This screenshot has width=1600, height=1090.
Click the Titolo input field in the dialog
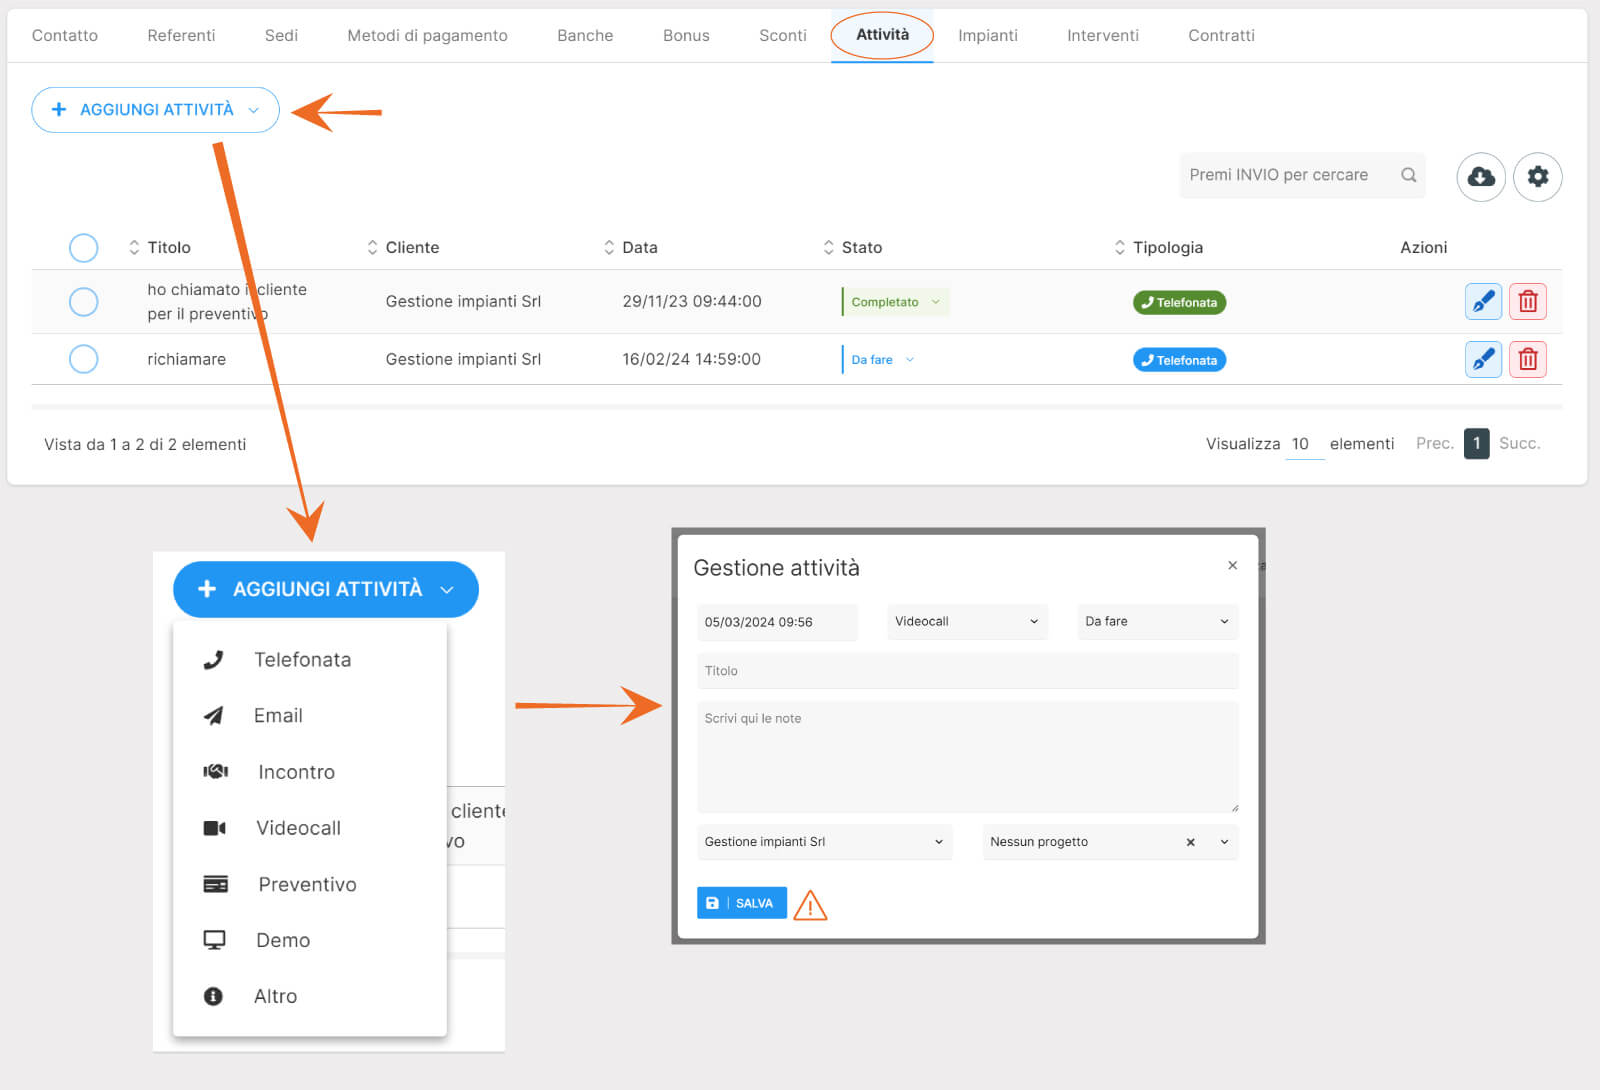tap(966, 671)
